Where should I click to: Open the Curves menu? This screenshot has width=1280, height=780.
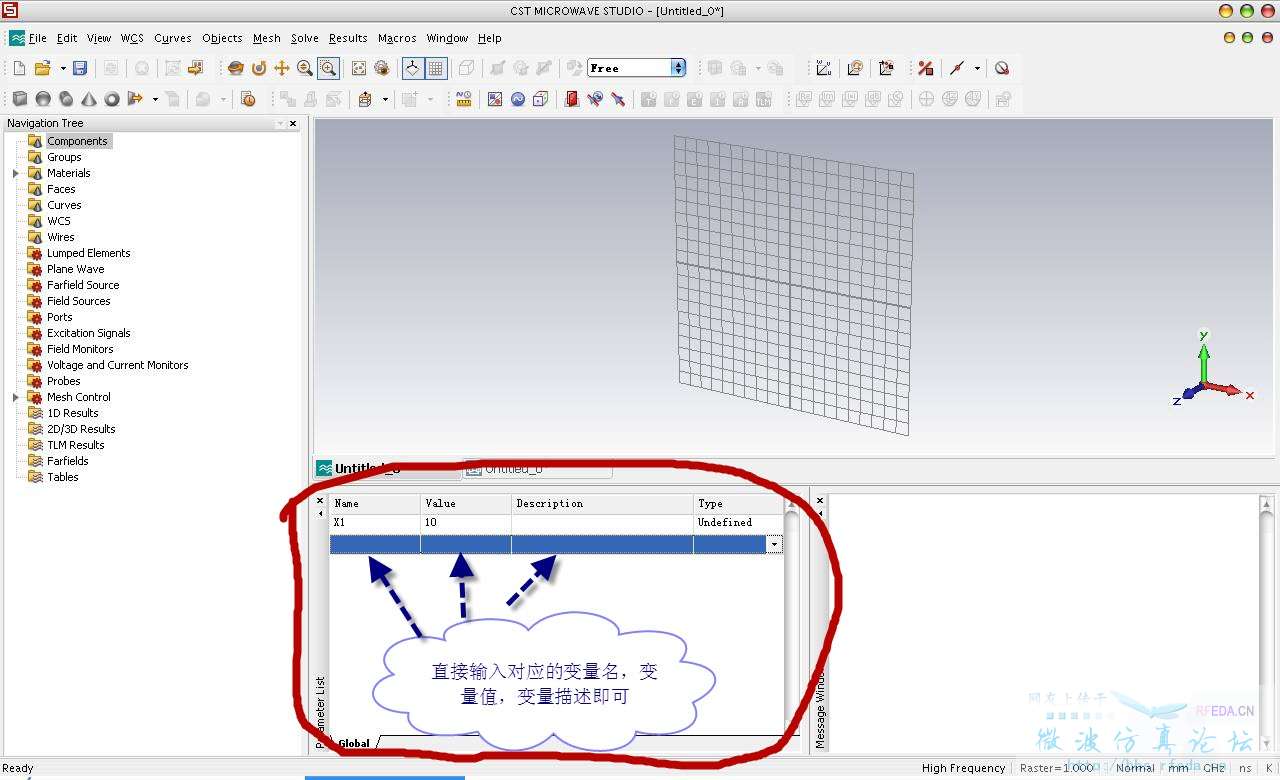point(172,38)
